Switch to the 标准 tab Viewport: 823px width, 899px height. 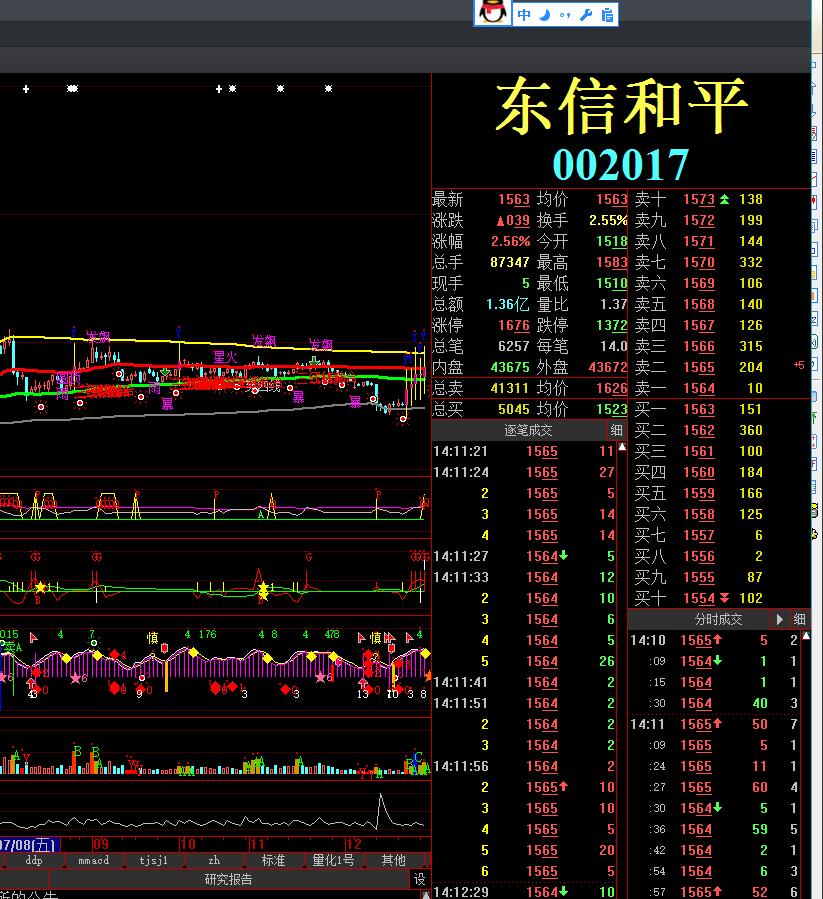[x=274, y=860]
